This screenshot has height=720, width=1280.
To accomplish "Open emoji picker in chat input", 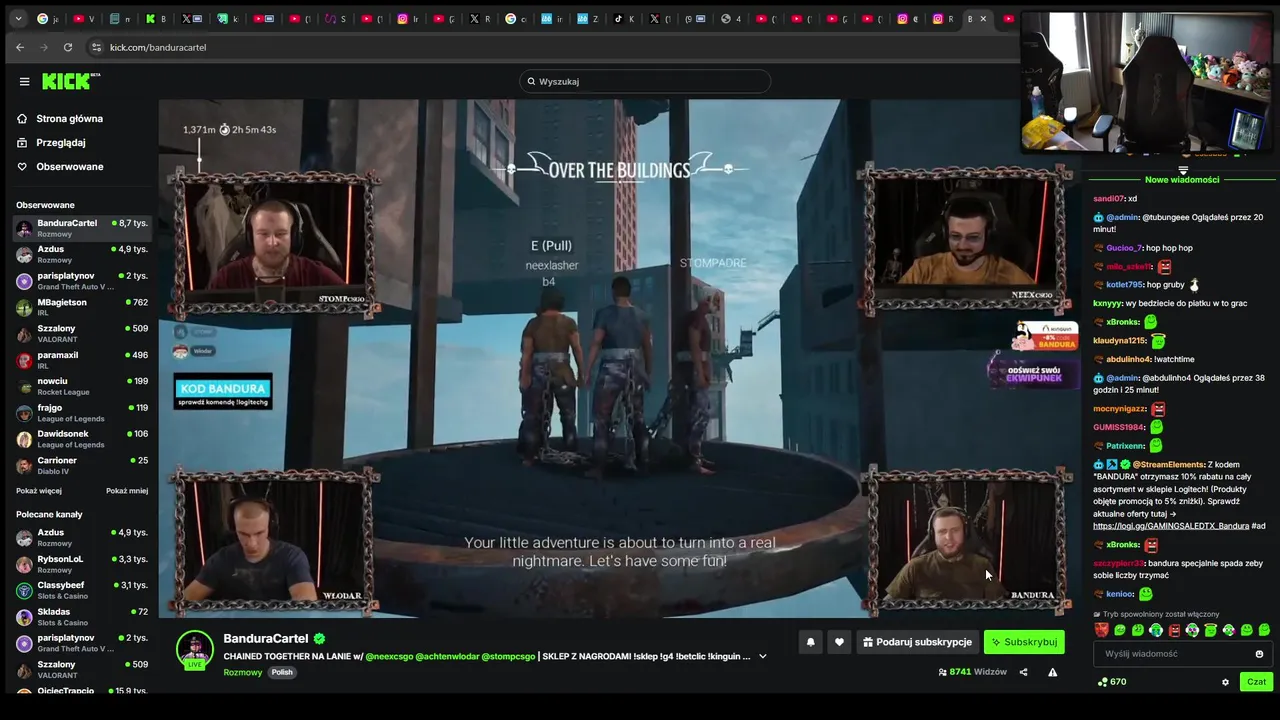I will (1259, 654).
